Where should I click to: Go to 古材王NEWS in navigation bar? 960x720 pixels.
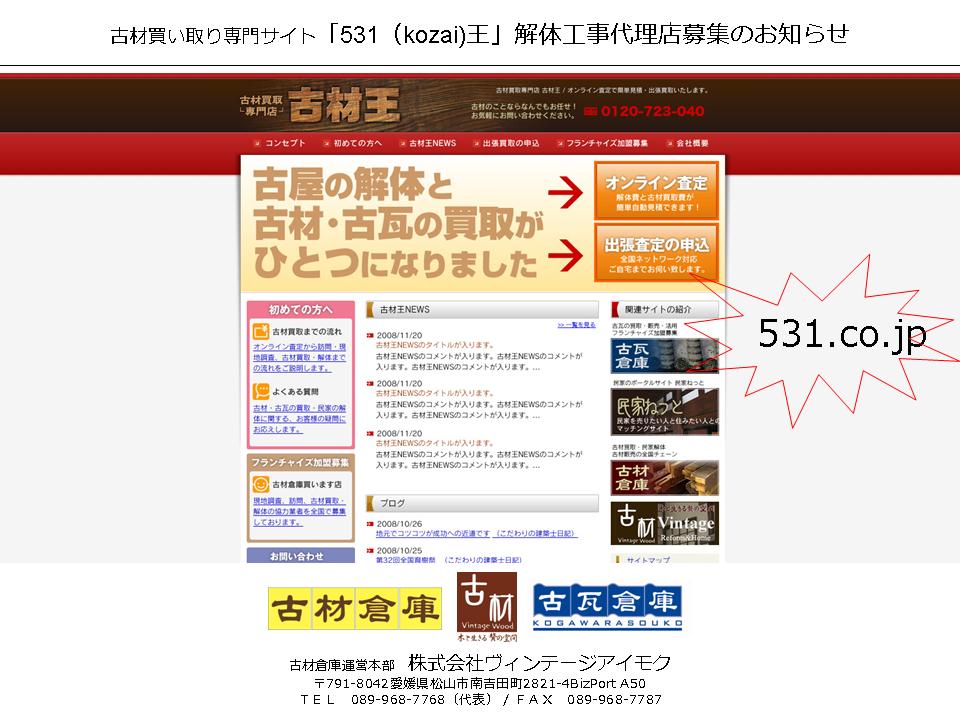428,143
